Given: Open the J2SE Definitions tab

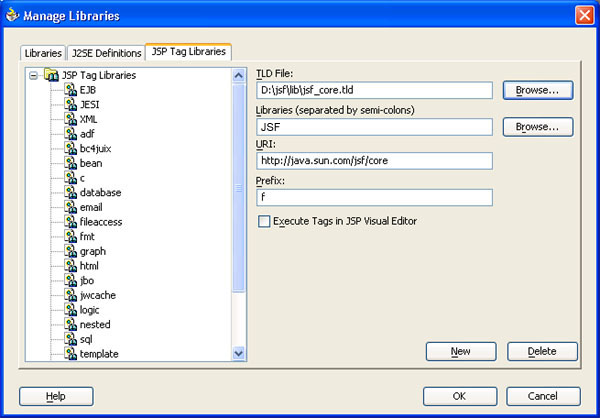Looking at the screenshot, I should (x=106, y=53).
